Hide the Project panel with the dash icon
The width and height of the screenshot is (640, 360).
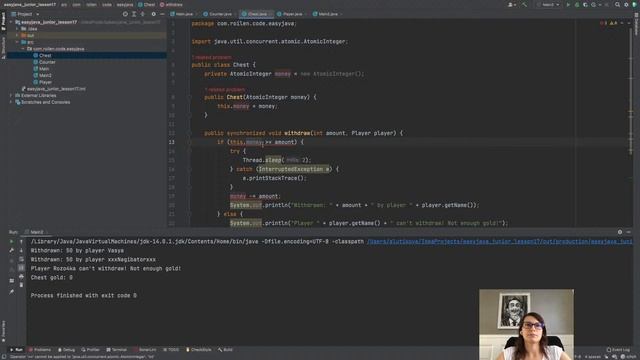point(162,14)
